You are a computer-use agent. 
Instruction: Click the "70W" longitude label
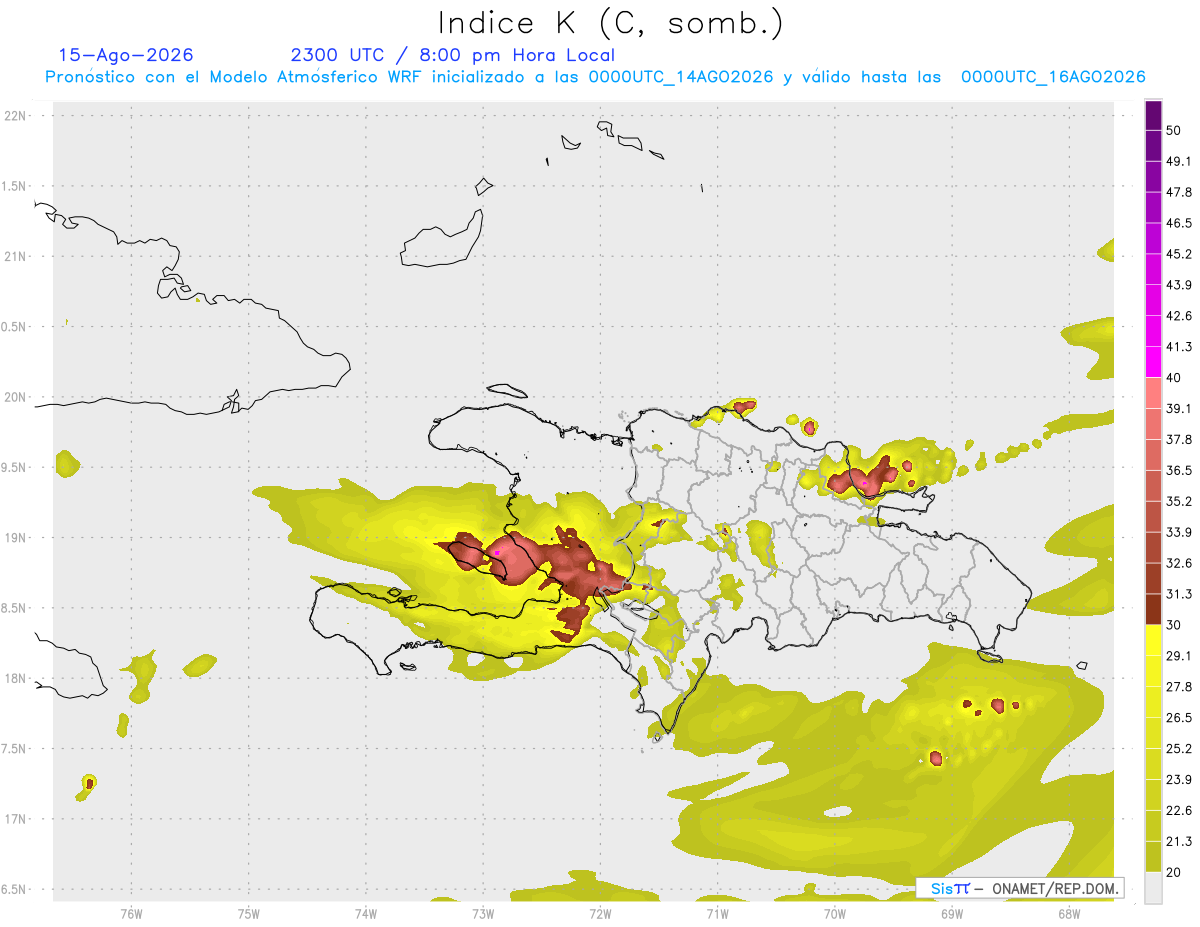click(x=834, y=914)
